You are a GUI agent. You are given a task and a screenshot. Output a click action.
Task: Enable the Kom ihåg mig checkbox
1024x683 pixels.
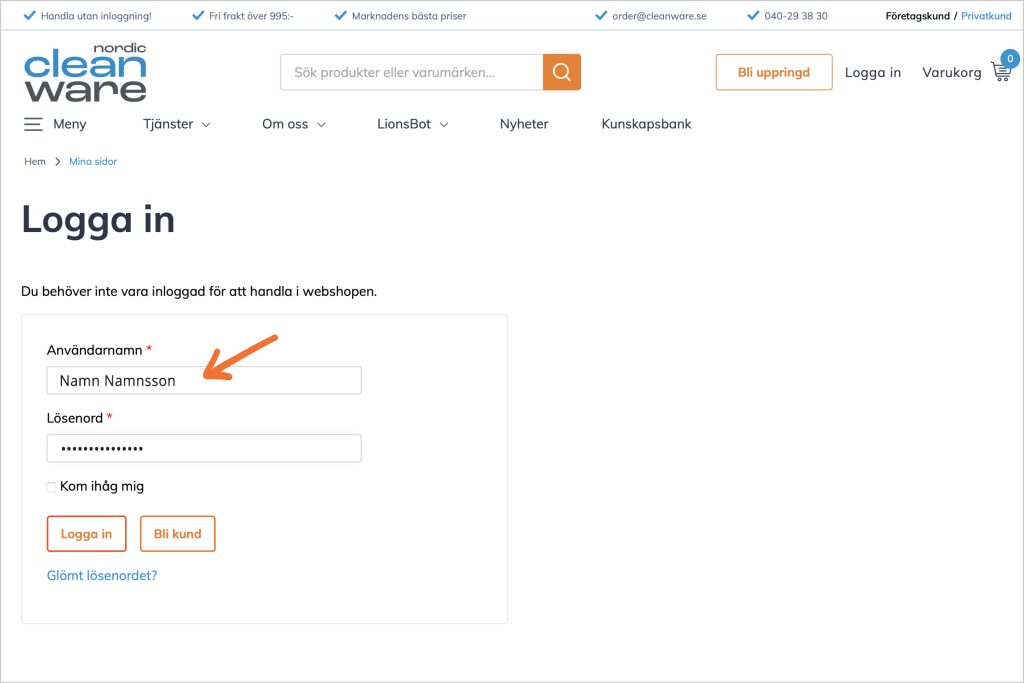[51, 487]
